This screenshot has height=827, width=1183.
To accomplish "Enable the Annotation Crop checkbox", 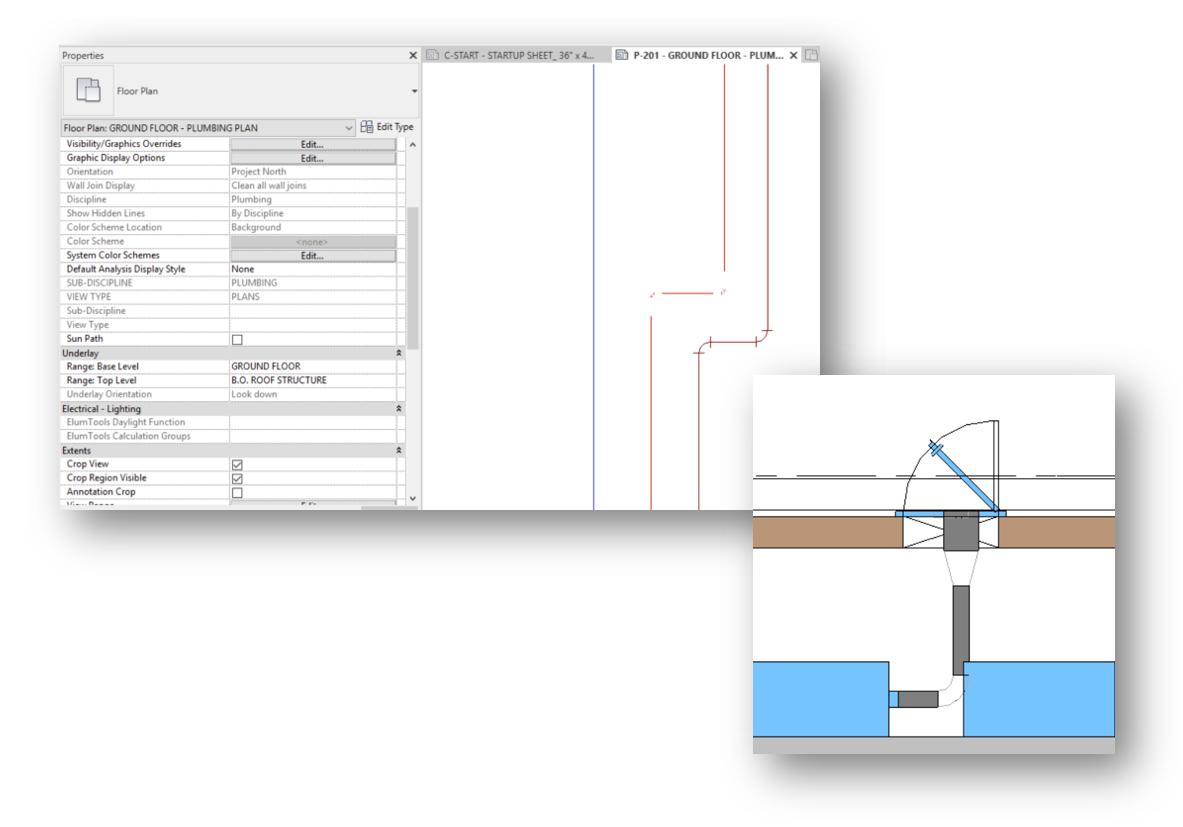I will coord(237,491).
